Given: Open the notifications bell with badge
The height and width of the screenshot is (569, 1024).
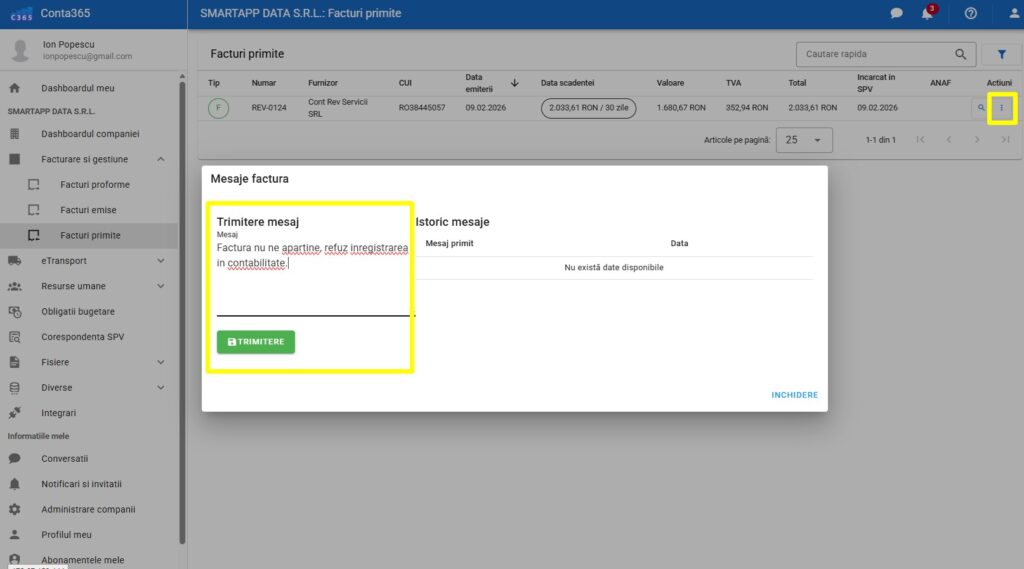Looking at the screenshot, I should tap(927, 14).
